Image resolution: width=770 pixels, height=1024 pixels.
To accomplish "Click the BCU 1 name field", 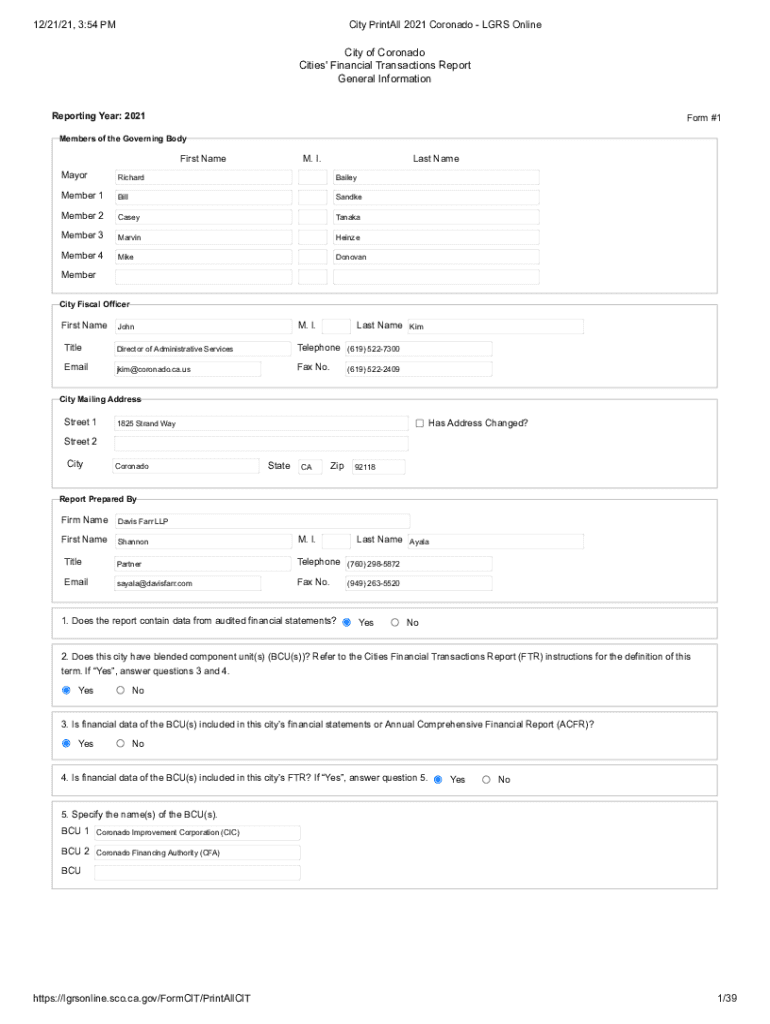I will click(x=197, y=832).
